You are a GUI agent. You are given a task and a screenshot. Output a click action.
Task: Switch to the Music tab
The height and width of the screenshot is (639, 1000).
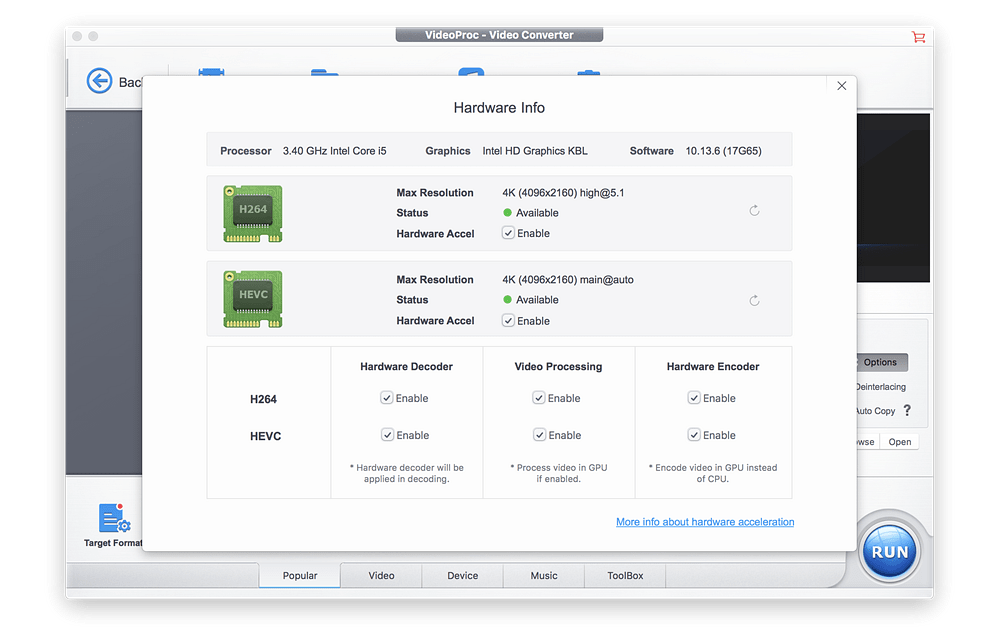[544, 575]
